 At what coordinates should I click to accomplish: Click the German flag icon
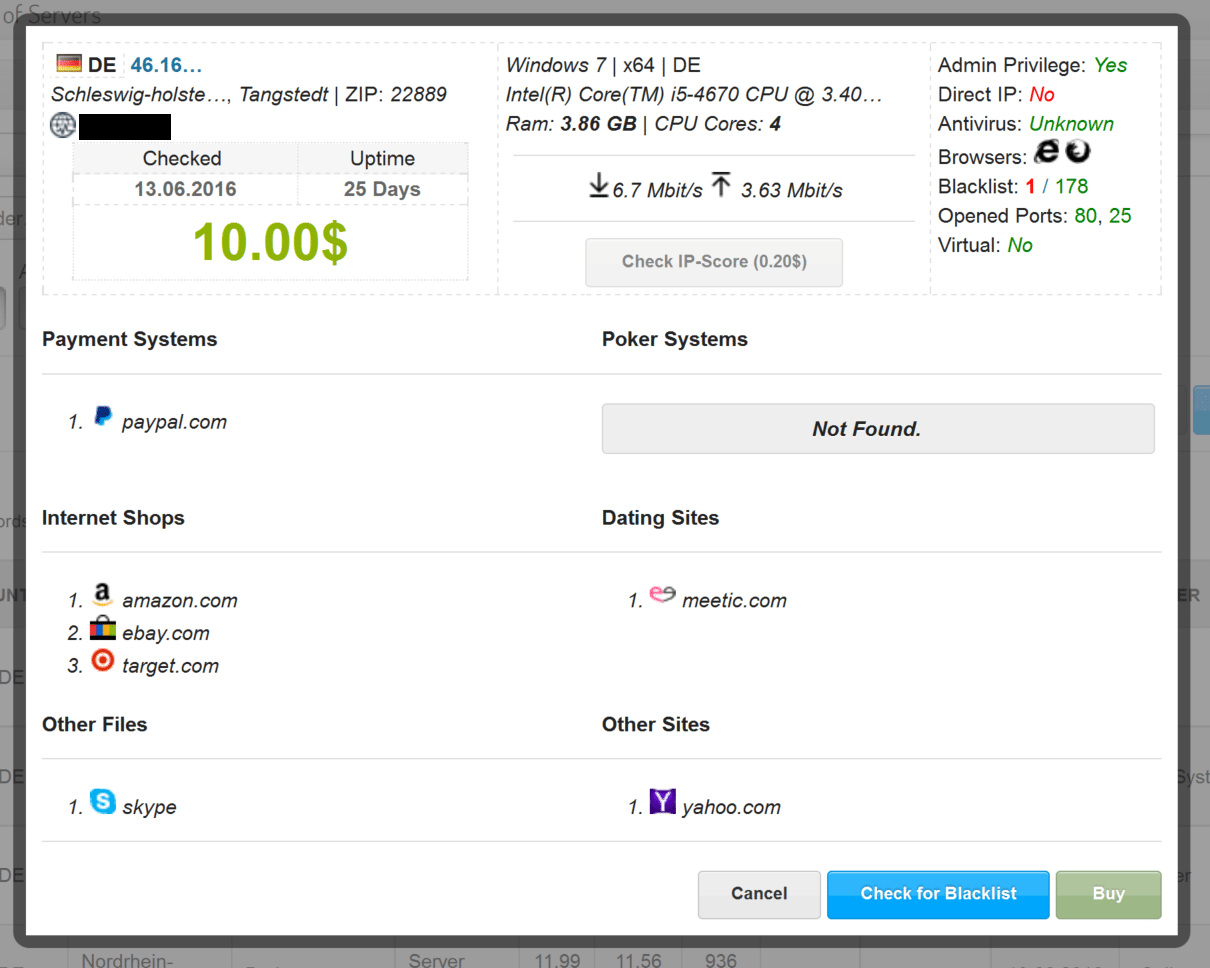(69, 65)
